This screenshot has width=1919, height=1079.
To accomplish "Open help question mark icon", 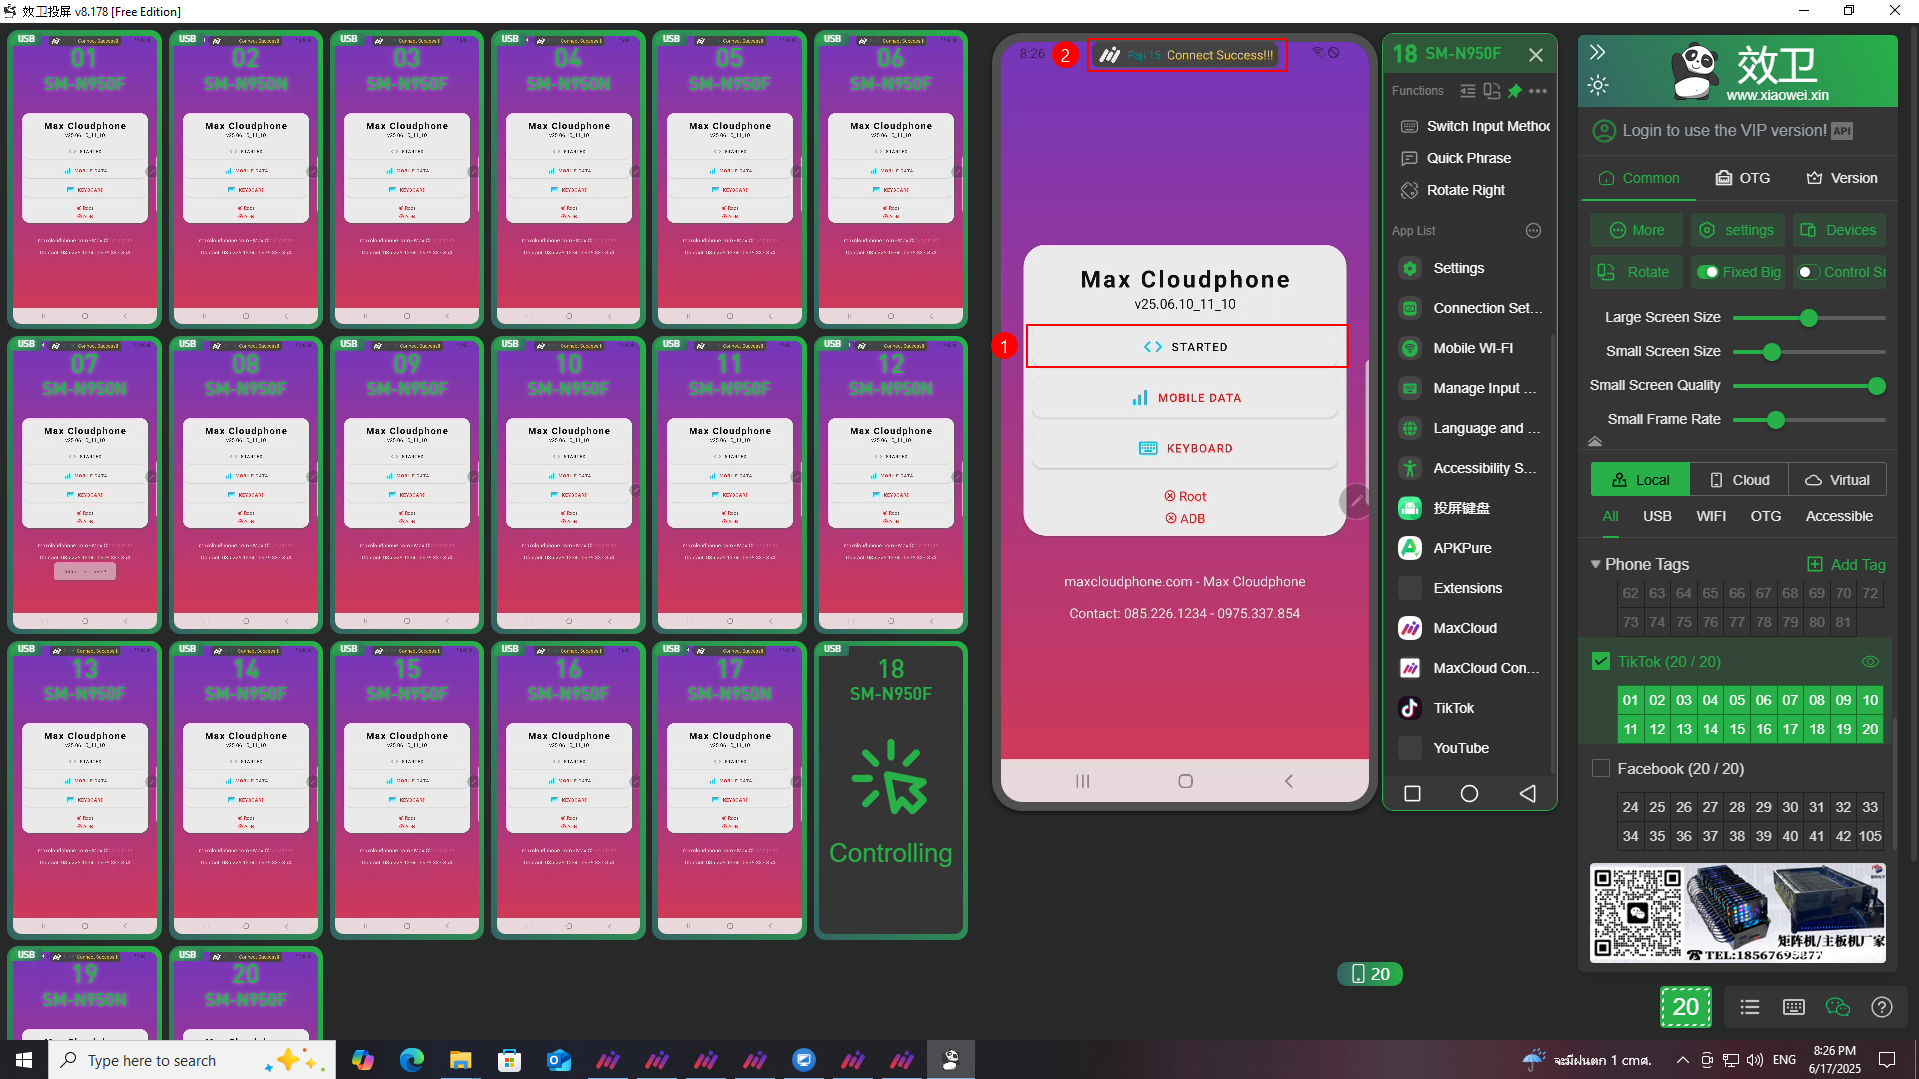I will pos(1882,1007).
